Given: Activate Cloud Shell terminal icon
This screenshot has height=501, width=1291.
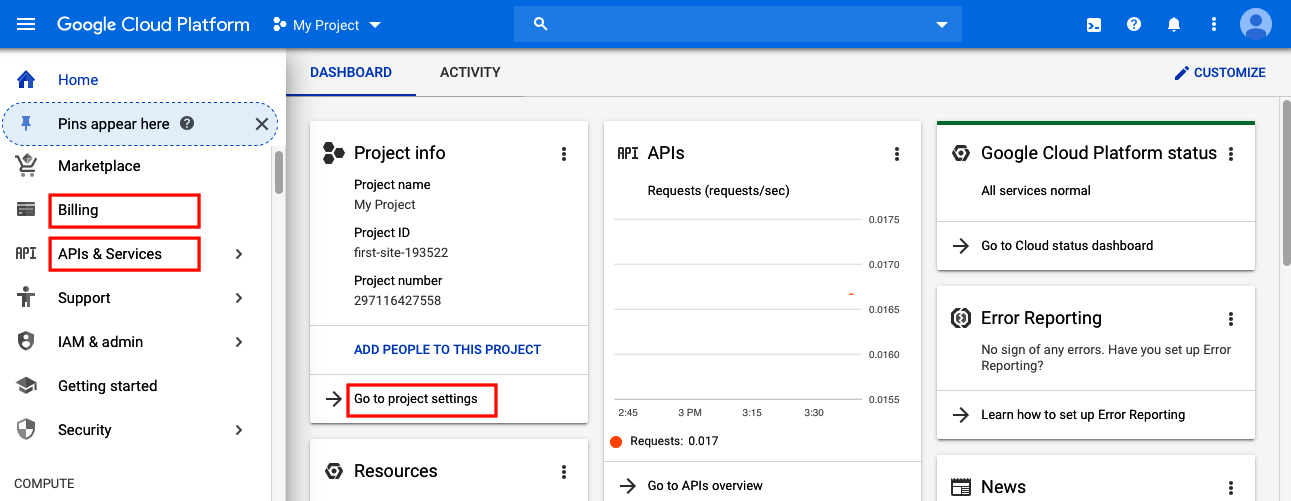Looking at the screenshot, I should tap(1094, 24).
